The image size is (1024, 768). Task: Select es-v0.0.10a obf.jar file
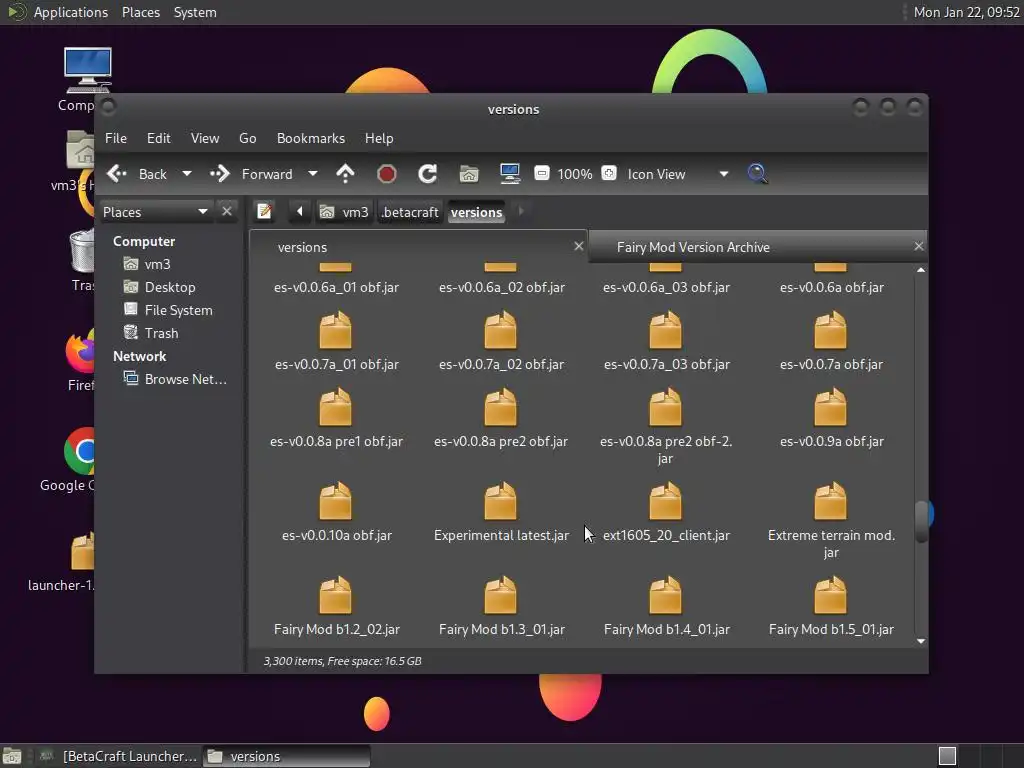(x=336, y=513)
